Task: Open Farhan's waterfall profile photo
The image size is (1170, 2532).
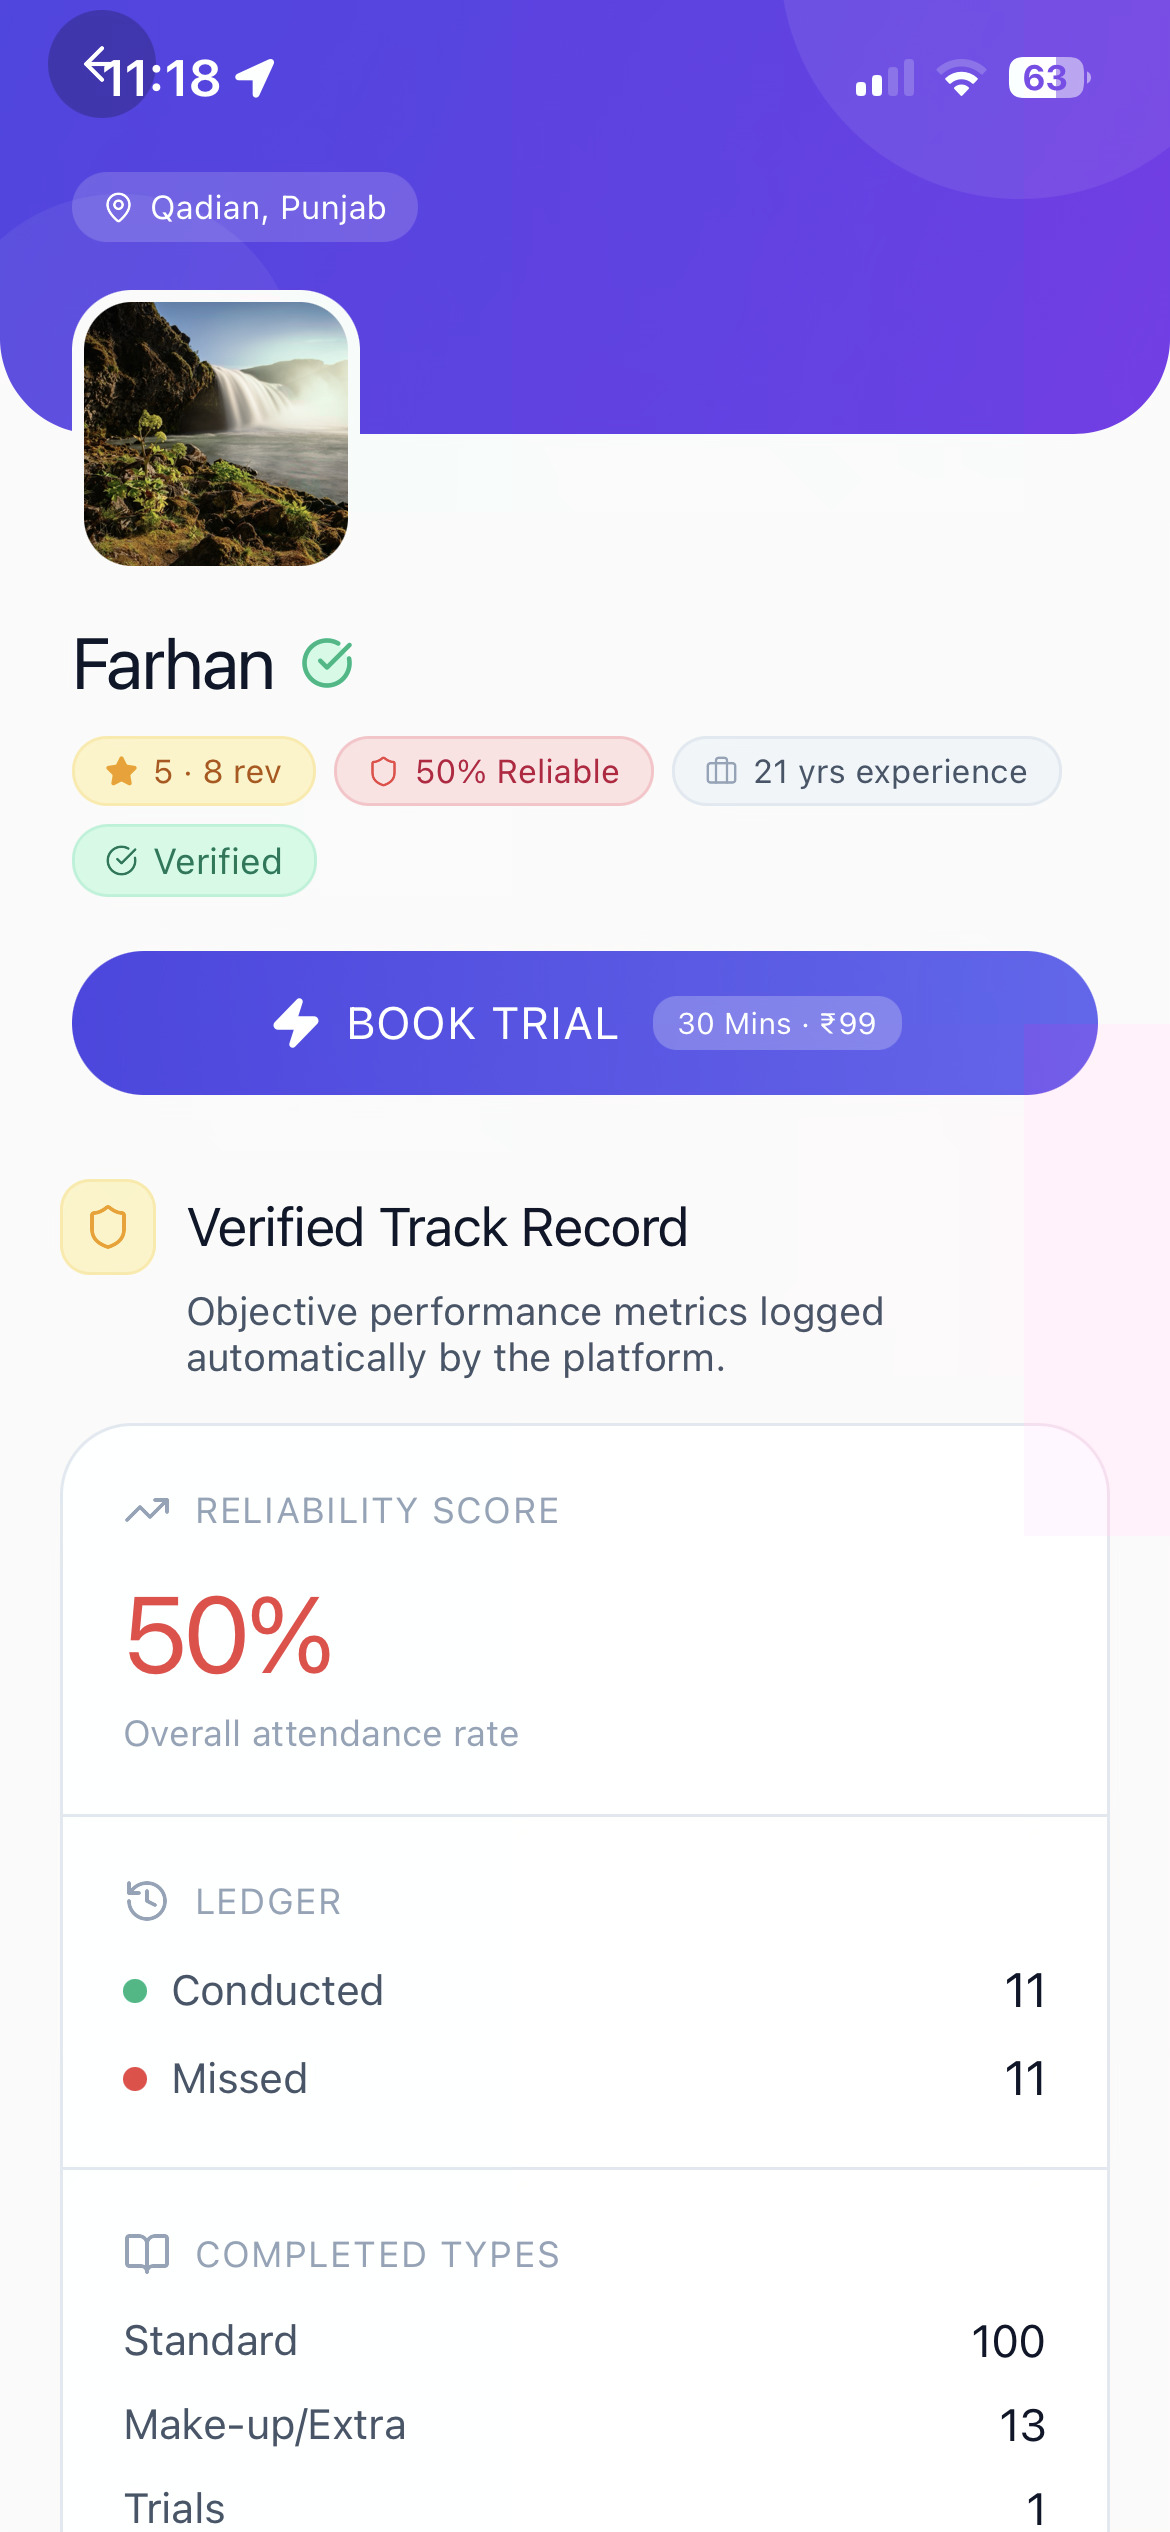Action: (216, 434)
